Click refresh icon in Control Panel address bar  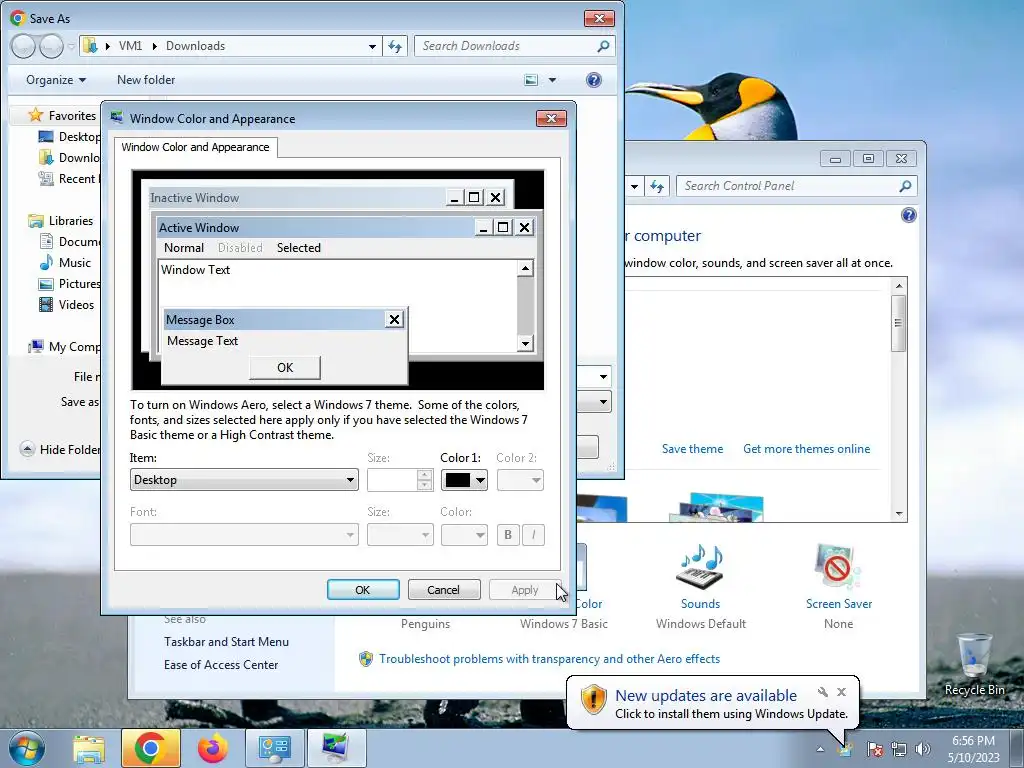(657, 186)
